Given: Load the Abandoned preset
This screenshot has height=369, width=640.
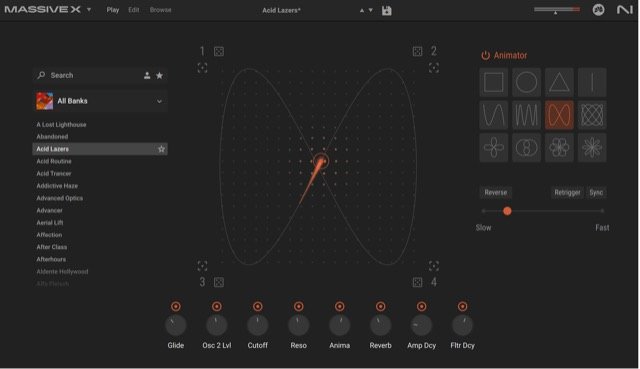Looking at the screenshot, I should tap(52, 137).
